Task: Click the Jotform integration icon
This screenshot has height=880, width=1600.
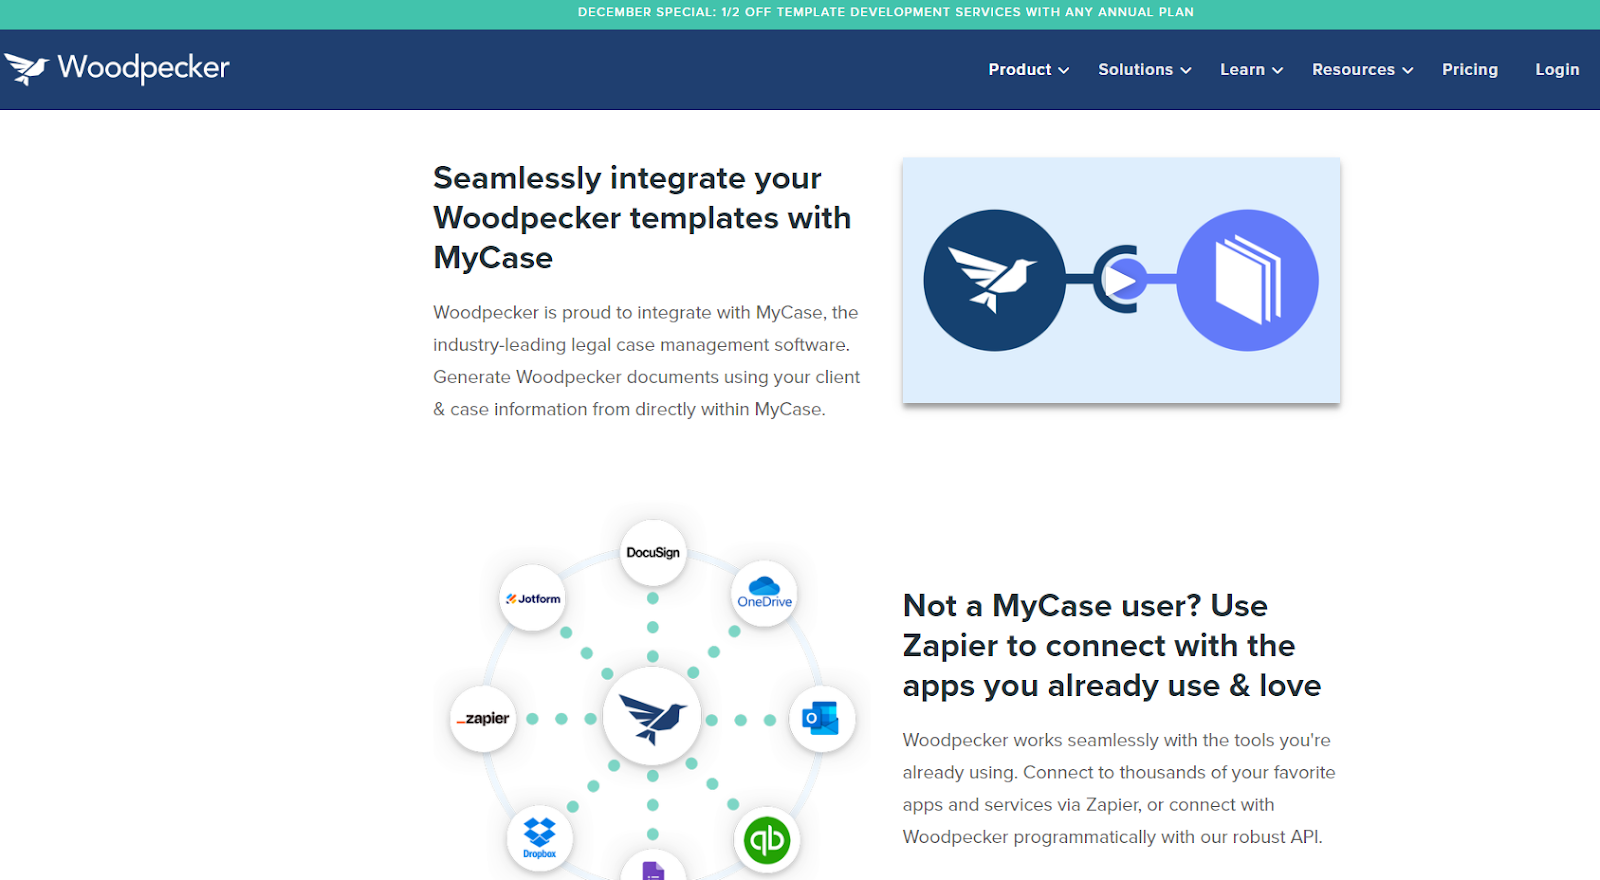Action: (533, 598)
